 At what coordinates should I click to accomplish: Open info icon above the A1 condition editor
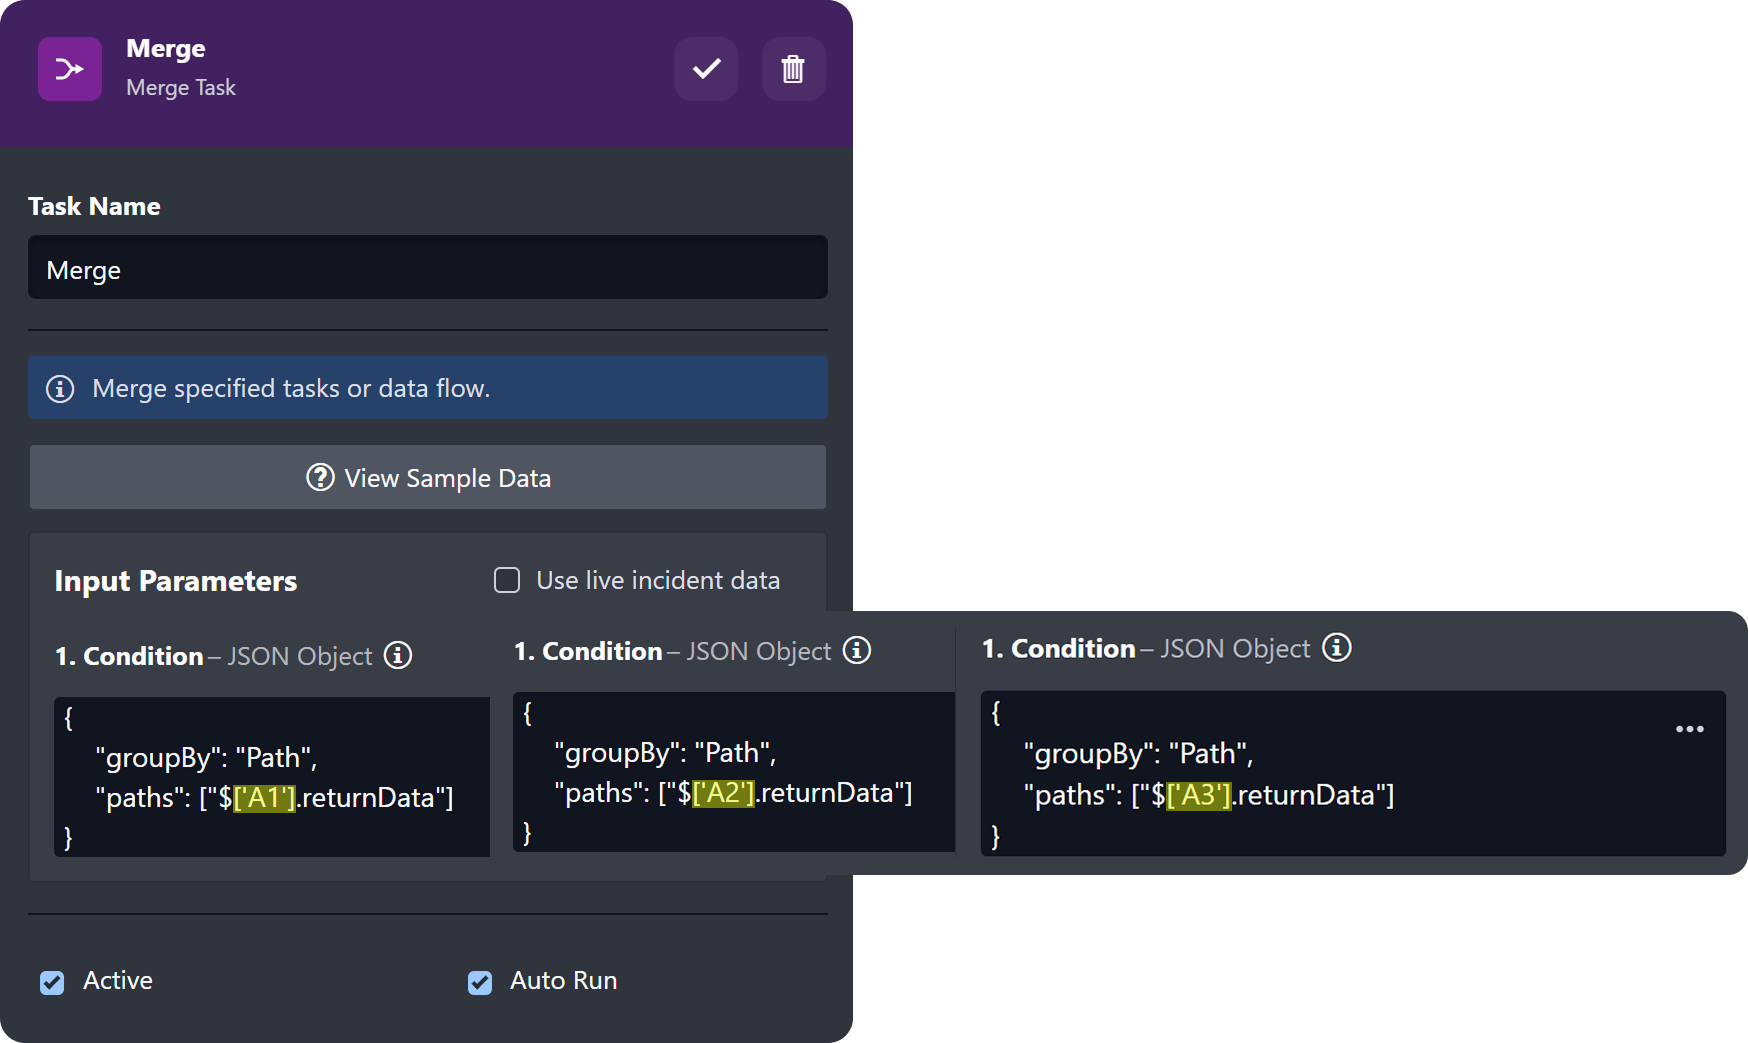click(x=398, y=655)
